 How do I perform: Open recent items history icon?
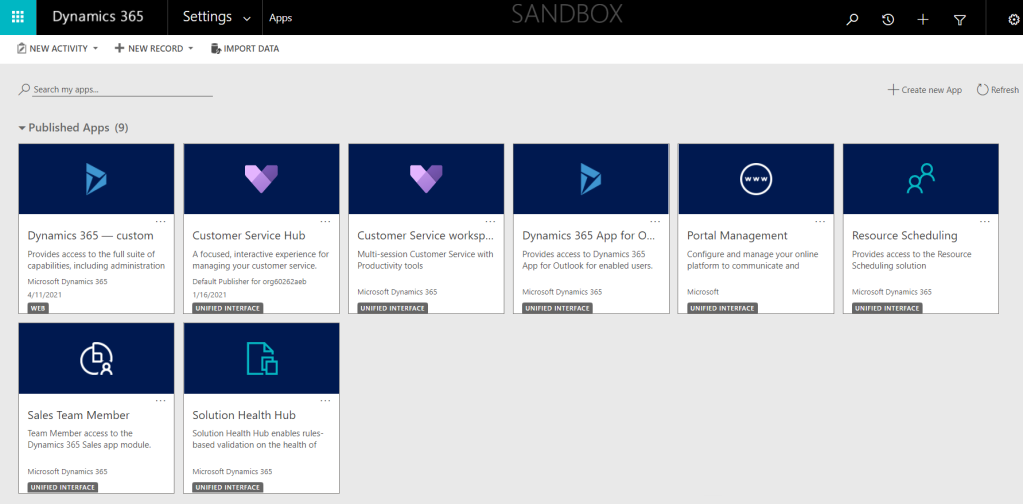pyautogui.click(x=888, y=19)
